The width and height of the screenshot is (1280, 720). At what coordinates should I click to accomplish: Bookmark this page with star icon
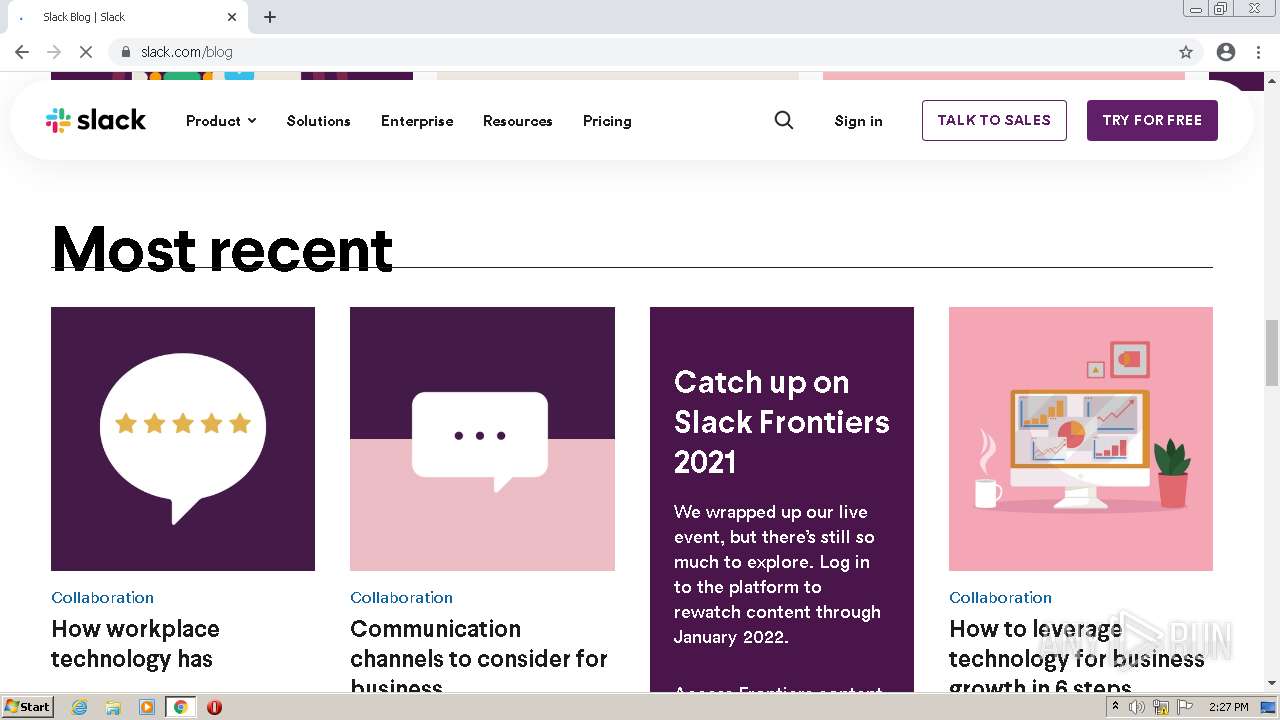point(1186,52)
